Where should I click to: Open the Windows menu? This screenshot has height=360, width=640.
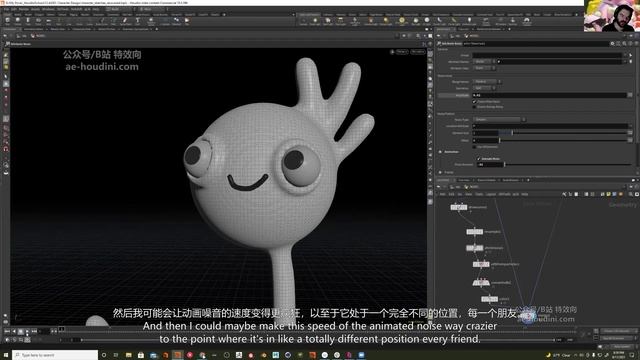(48, 9)
